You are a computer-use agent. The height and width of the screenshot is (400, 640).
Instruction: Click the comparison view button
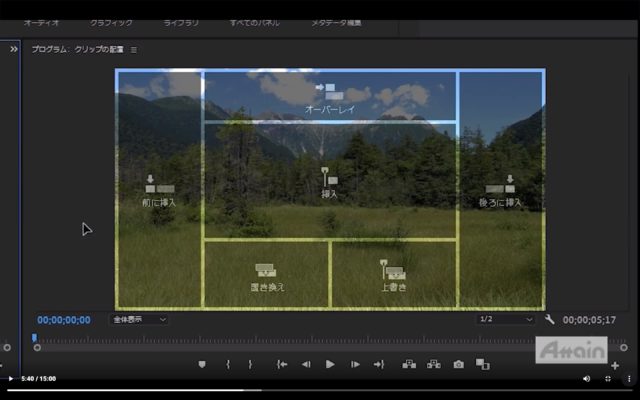pyautogui.click(x=482, y=364)
